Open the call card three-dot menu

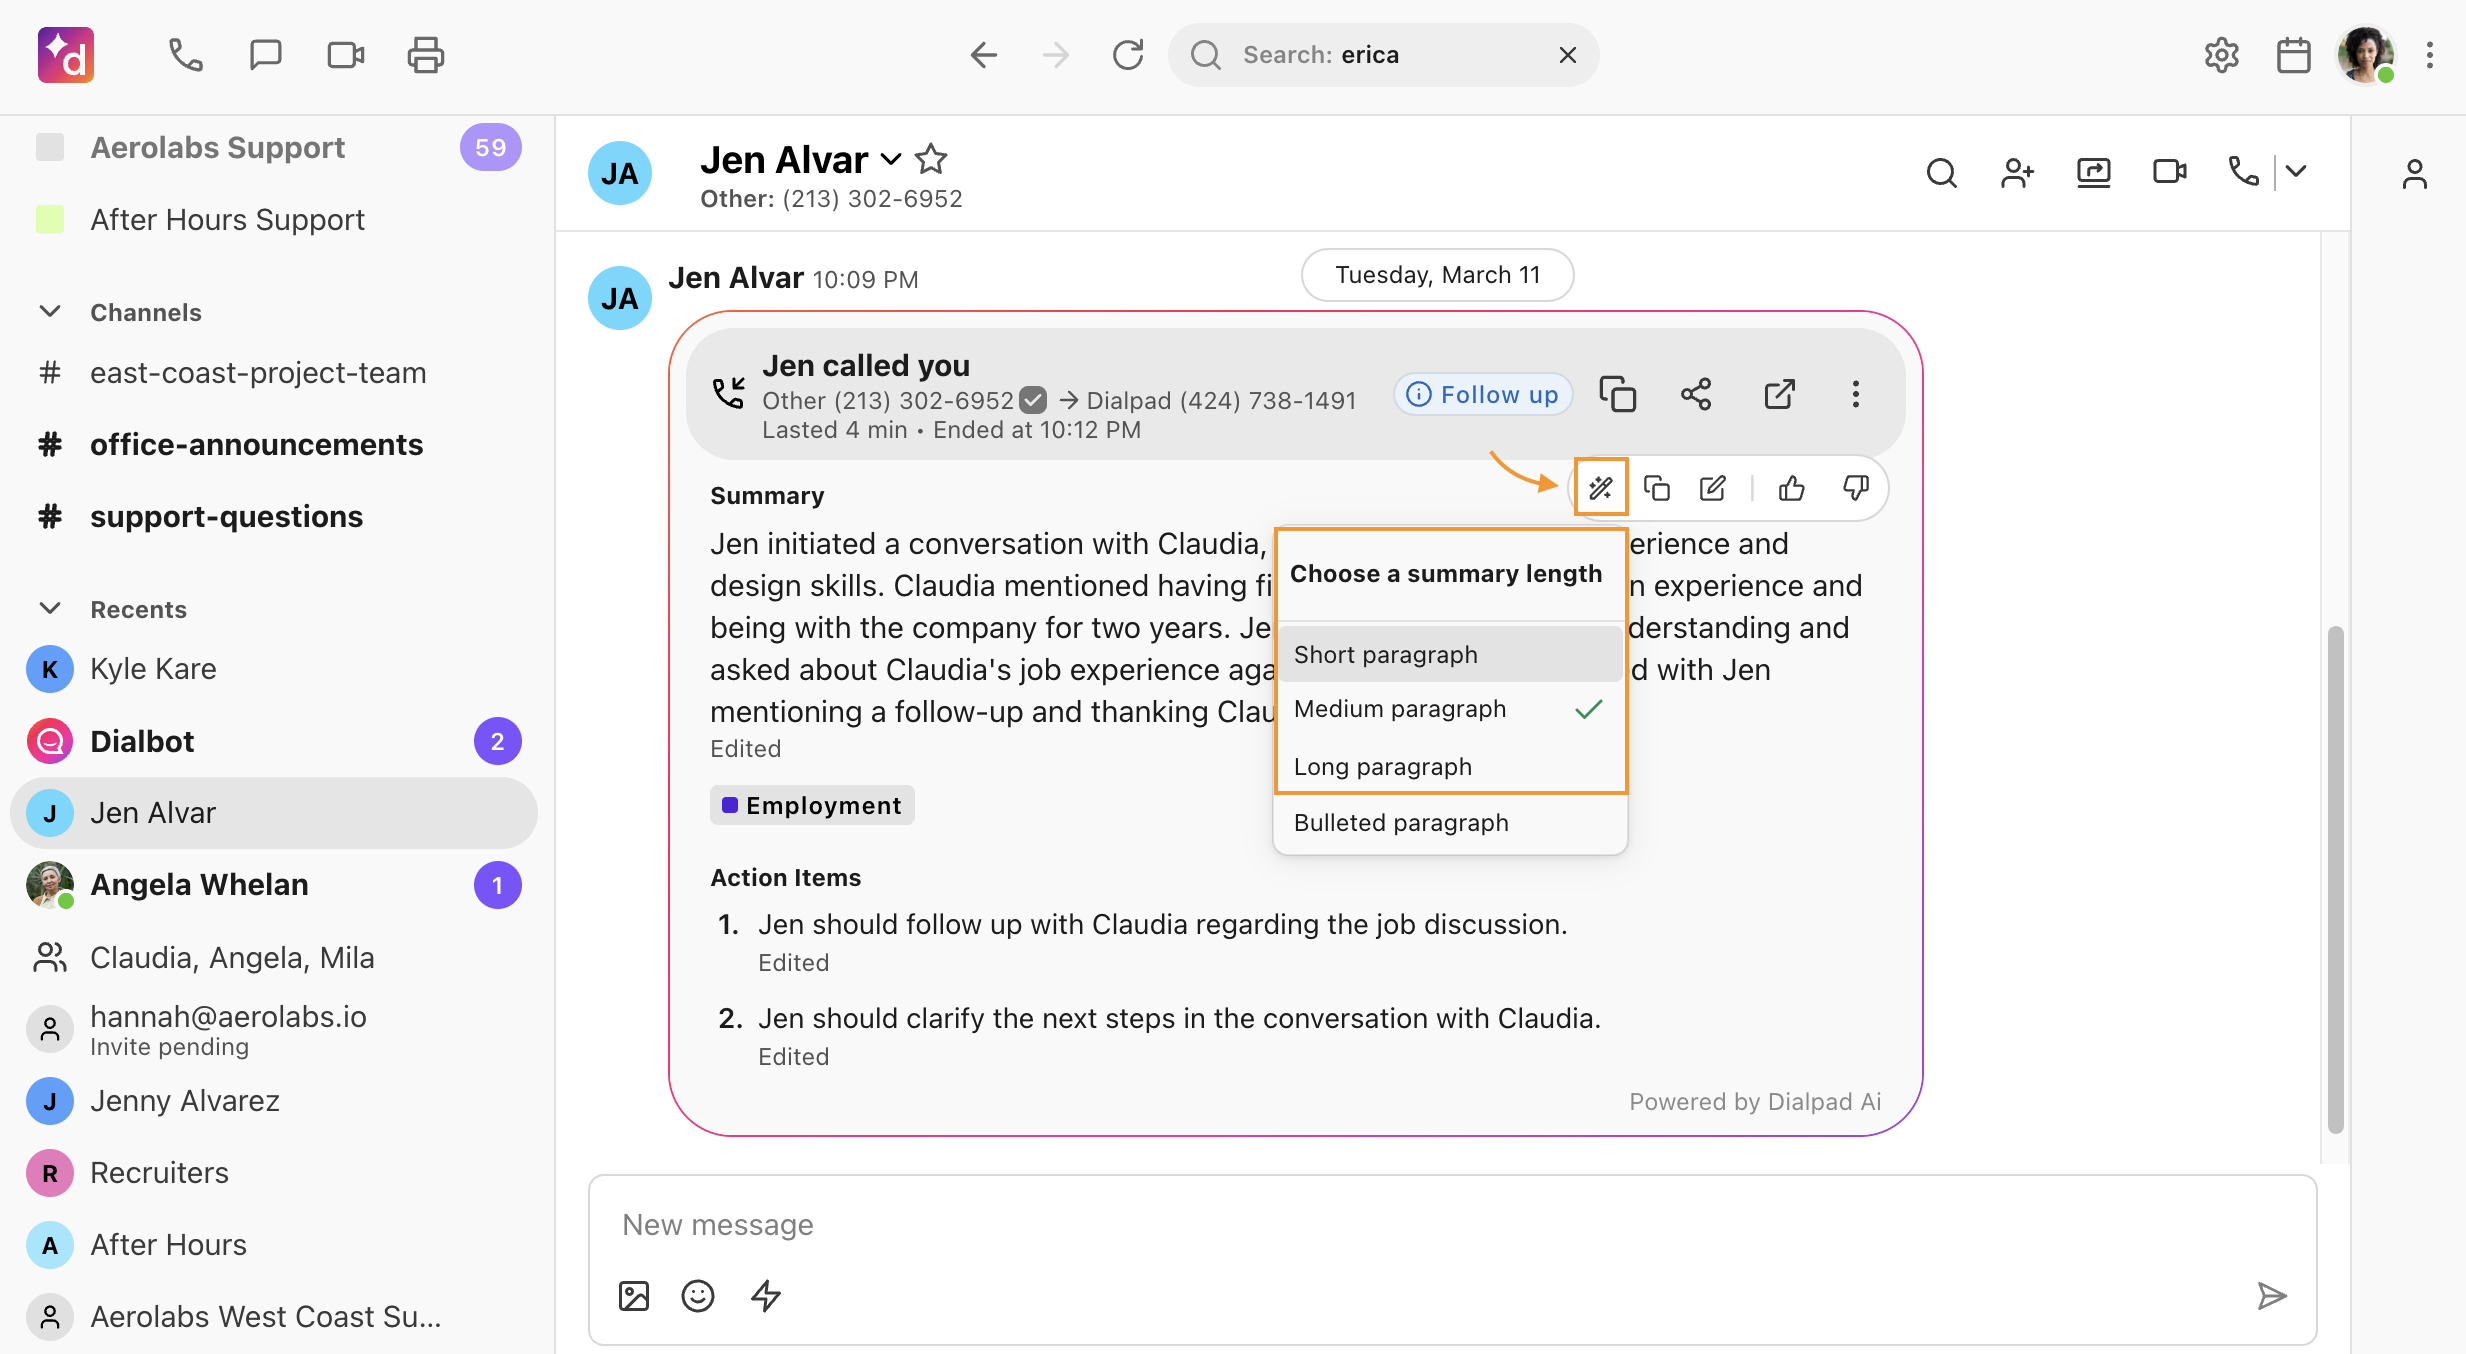point(1855,394)
